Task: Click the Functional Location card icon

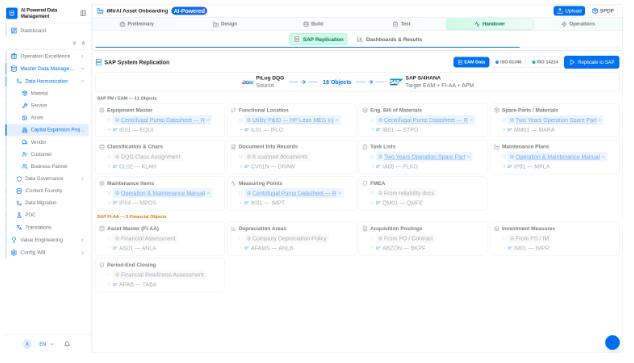Action: click(233, 110)
